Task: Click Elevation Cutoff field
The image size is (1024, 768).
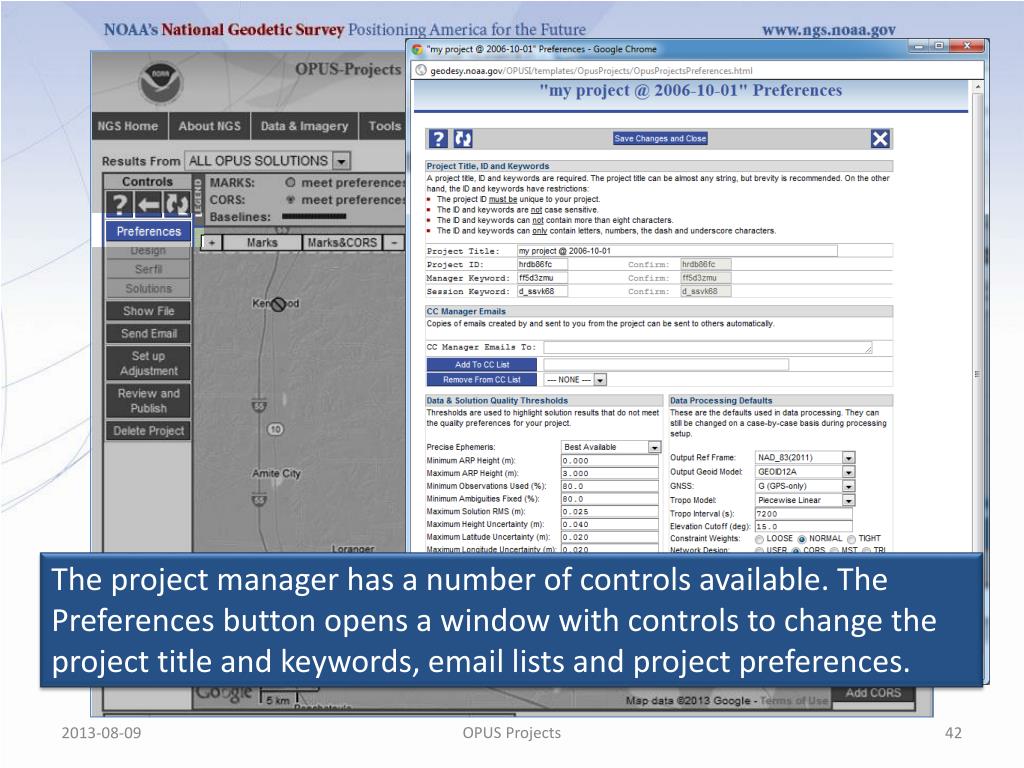Action: (x=803, y=526)
